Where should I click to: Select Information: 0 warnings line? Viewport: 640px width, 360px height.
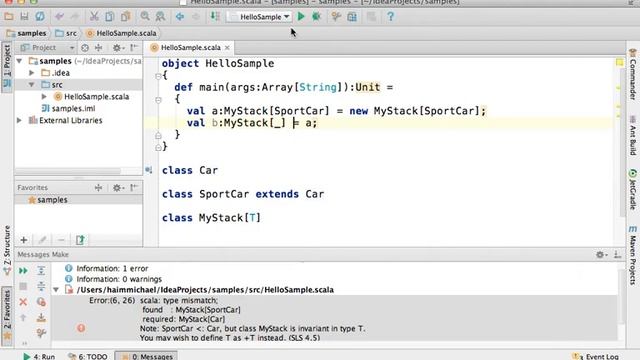(x=119, y=279)
